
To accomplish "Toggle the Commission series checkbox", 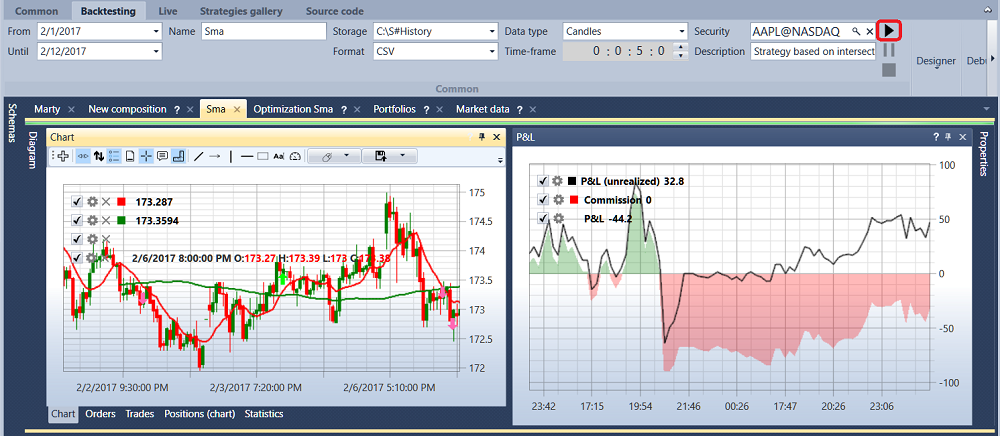I will pos(543,200).
